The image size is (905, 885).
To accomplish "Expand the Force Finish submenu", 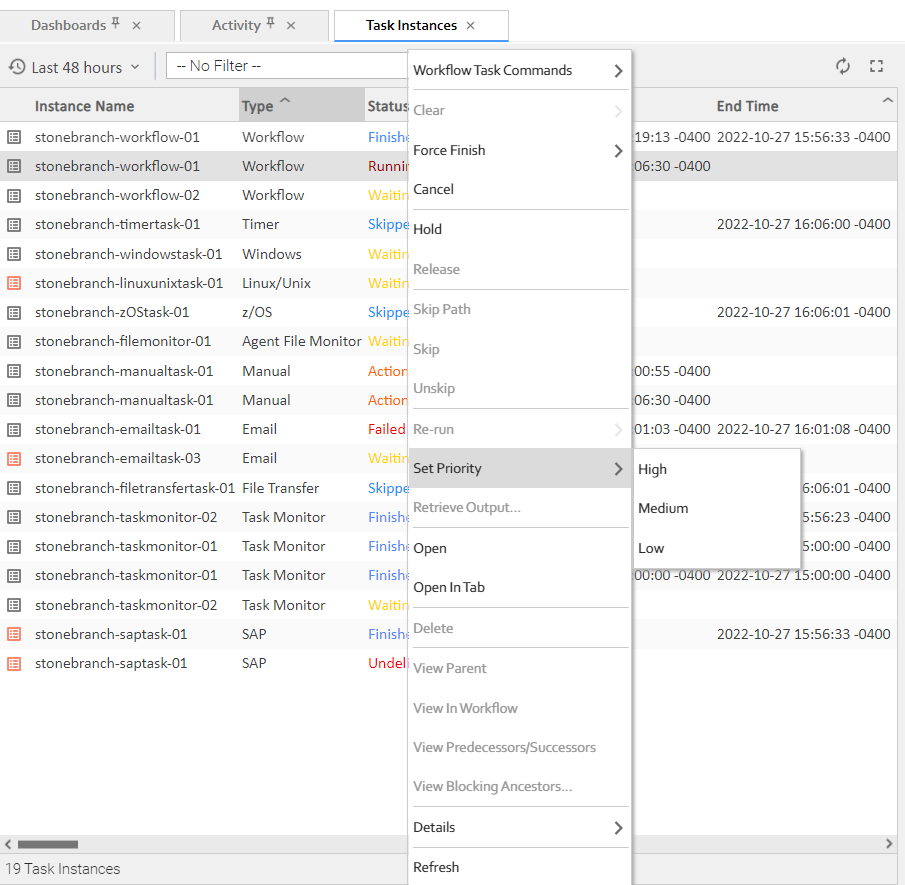I will tap(519, 151).
